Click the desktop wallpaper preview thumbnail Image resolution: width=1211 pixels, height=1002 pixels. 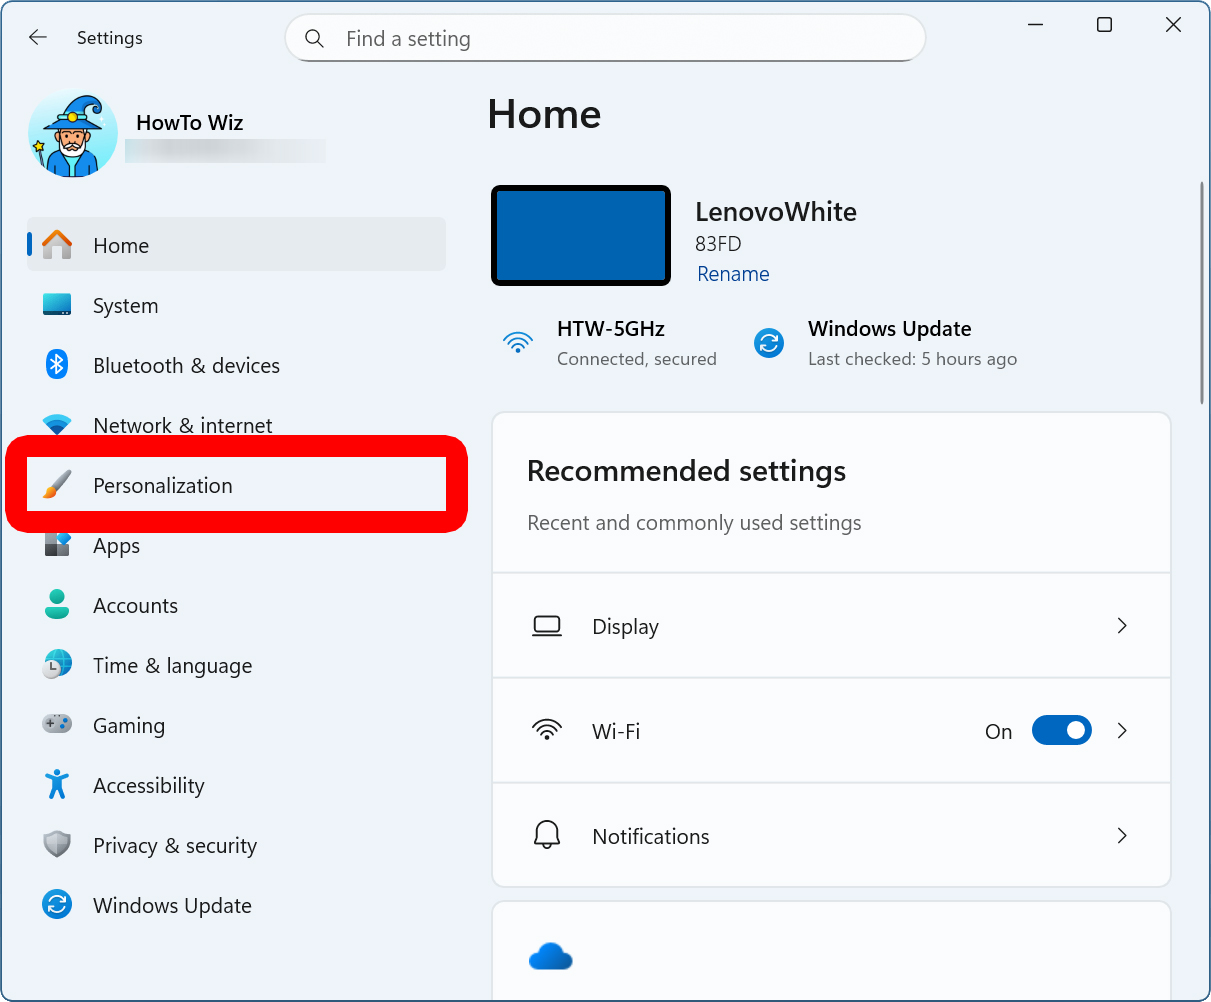click(x=581, y=235)
